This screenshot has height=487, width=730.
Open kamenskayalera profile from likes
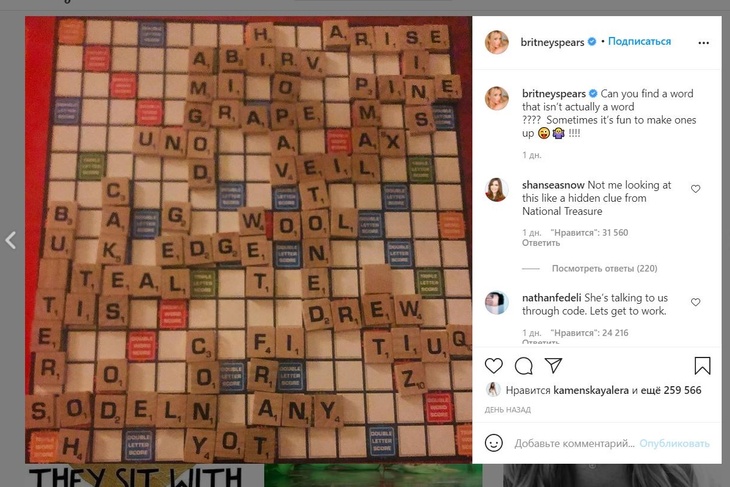tap(591, 390)
